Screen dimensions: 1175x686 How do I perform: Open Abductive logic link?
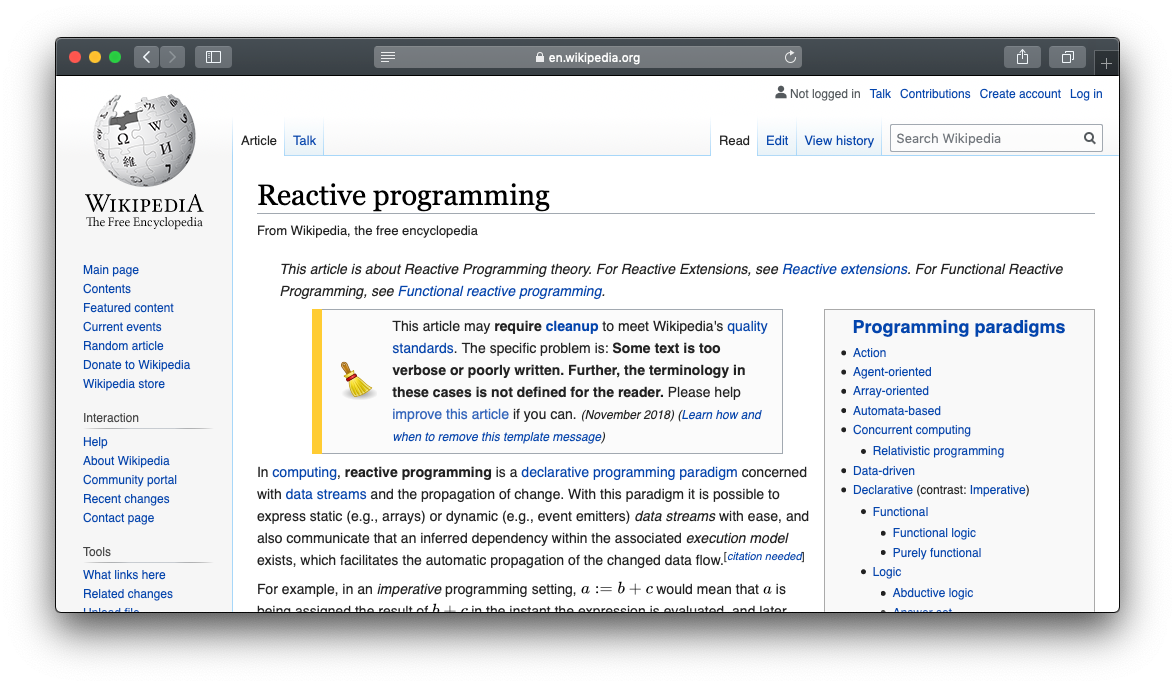(932, 593)
